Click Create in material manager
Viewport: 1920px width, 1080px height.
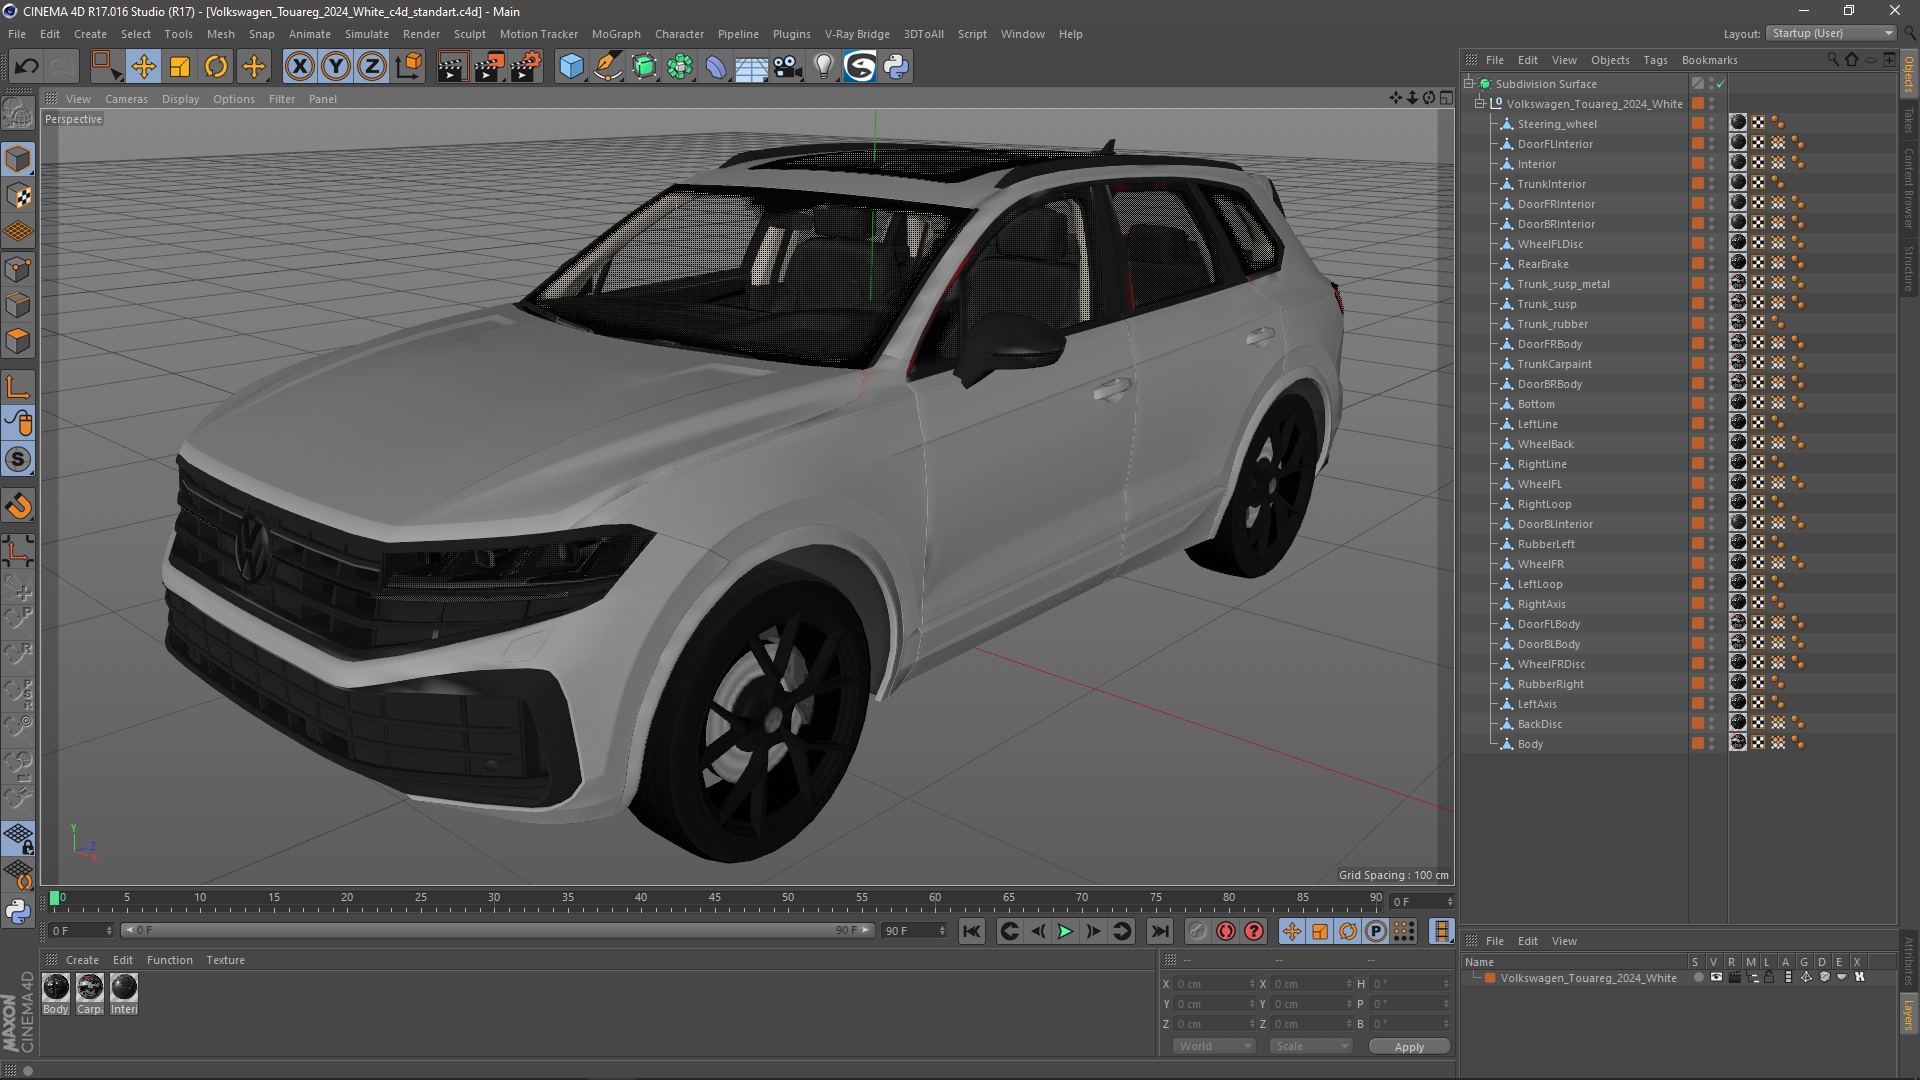[x=82, y=960]
